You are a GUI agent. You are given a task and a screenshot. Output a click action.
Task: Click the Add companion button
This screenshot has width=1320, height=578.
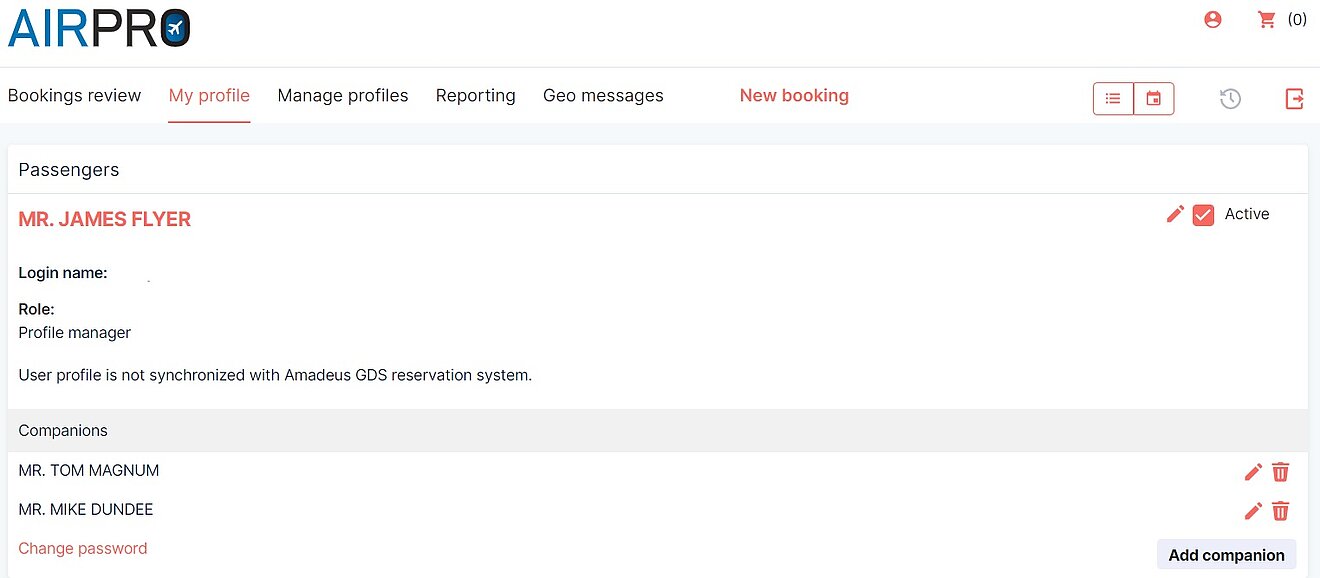tap(1226, 555)
